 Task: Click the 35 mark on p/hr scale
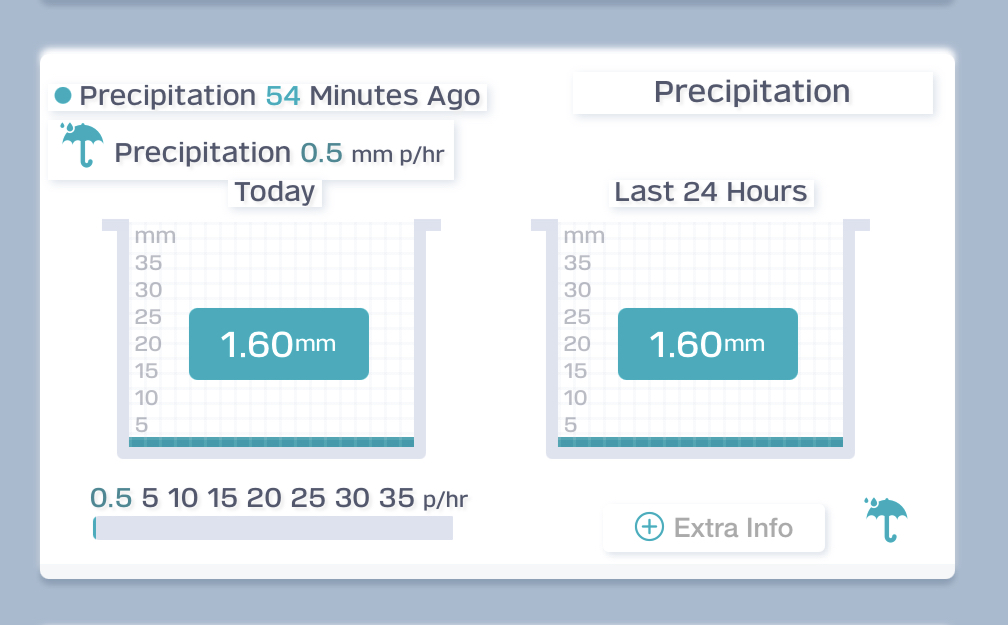tap(397, 498)
